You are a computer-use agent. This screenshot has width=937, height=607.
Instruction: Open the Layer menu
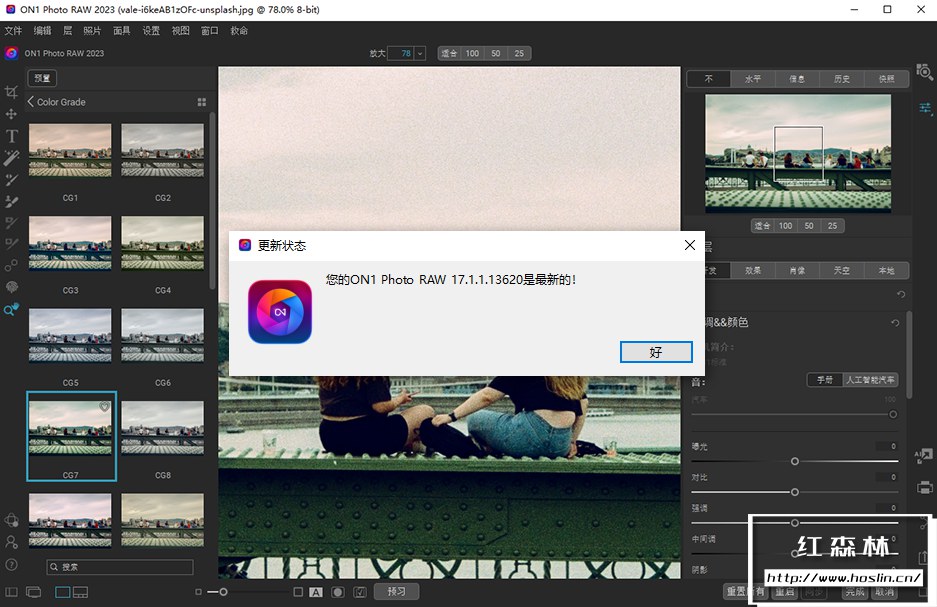[68, 30]
